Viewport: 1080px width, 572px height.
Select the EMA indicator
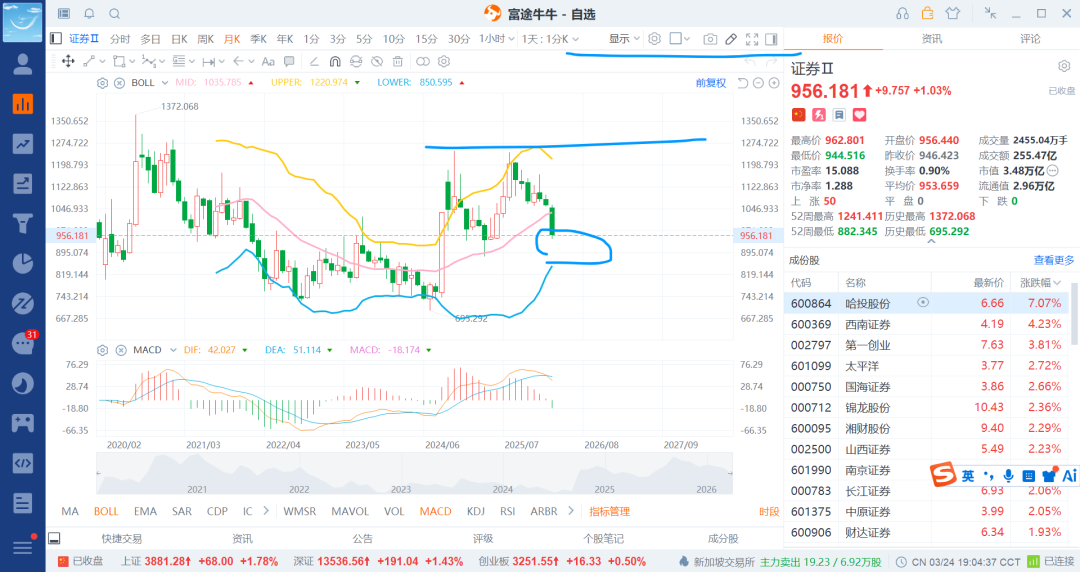point(145,511)
